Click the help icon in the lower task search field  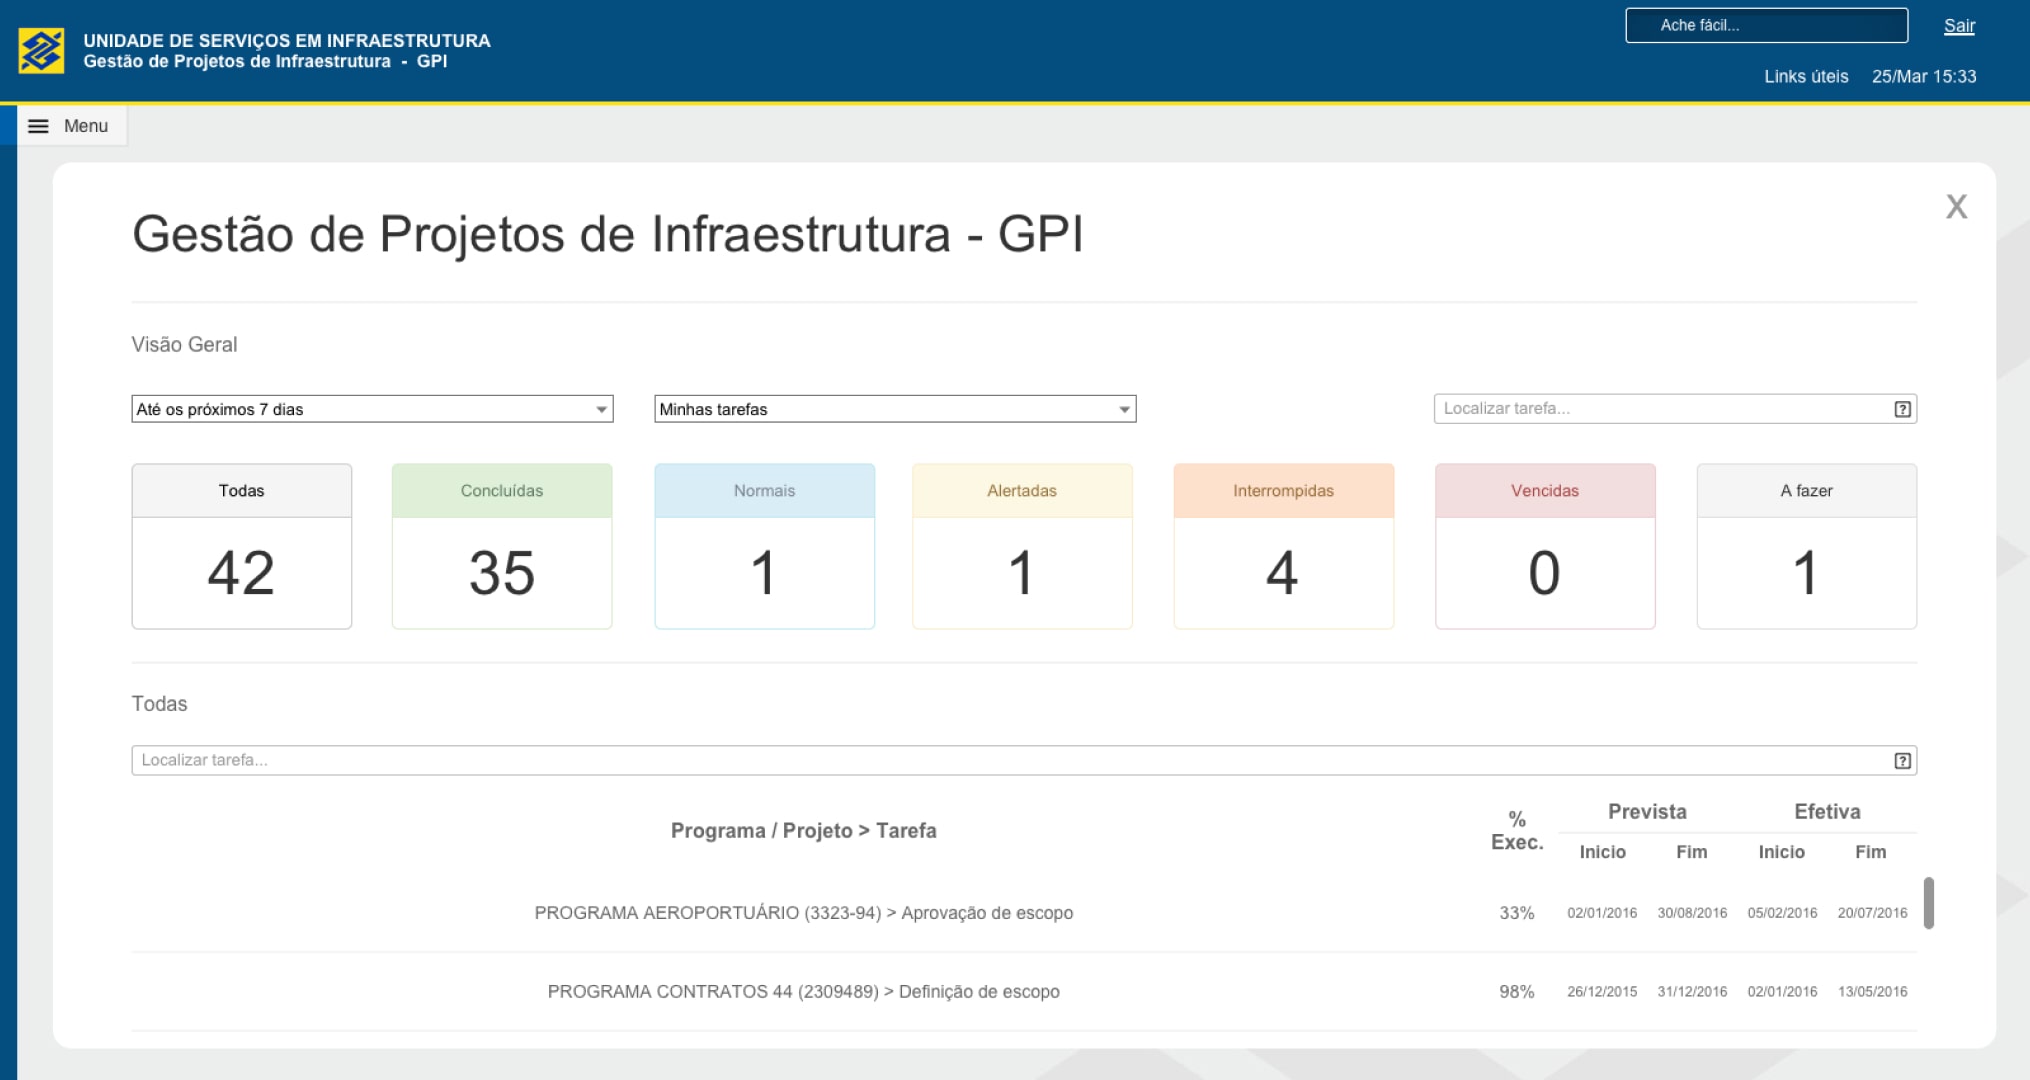click(x=1902, y=761)
